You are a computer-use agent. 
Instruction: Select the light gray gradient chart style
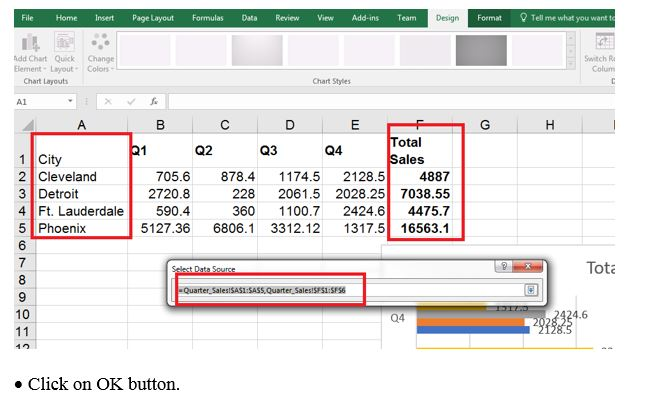pyautogui.click(x=257, y=50)
